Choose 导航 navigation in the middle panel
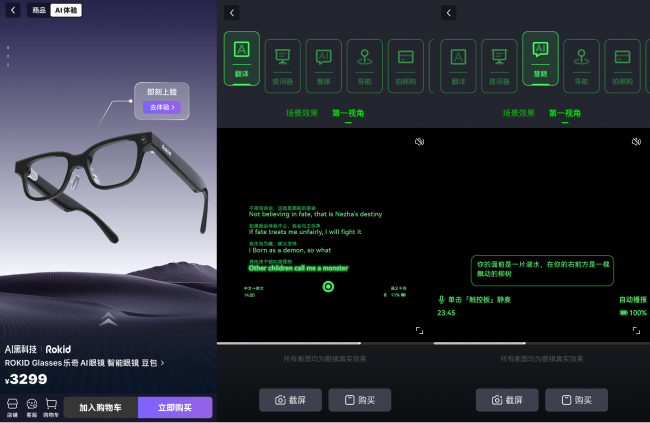This screenshot has height=423, width=650. point(365,66)
